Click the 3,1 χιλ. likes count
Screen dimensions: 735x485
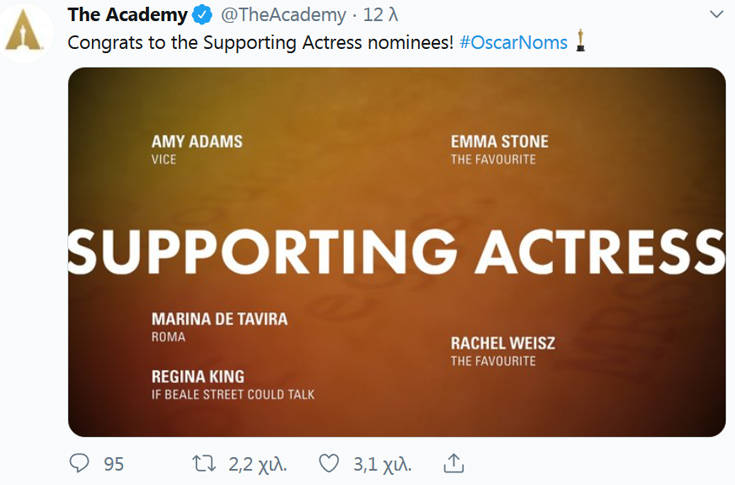click(382, 464)
